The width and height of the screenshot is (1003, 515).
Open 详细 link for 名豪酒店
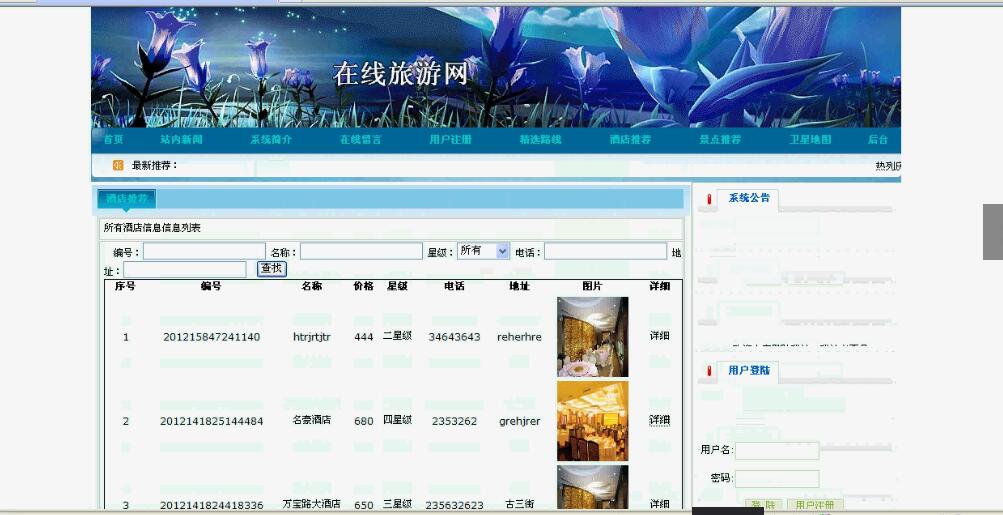click(x=659, y=420)
